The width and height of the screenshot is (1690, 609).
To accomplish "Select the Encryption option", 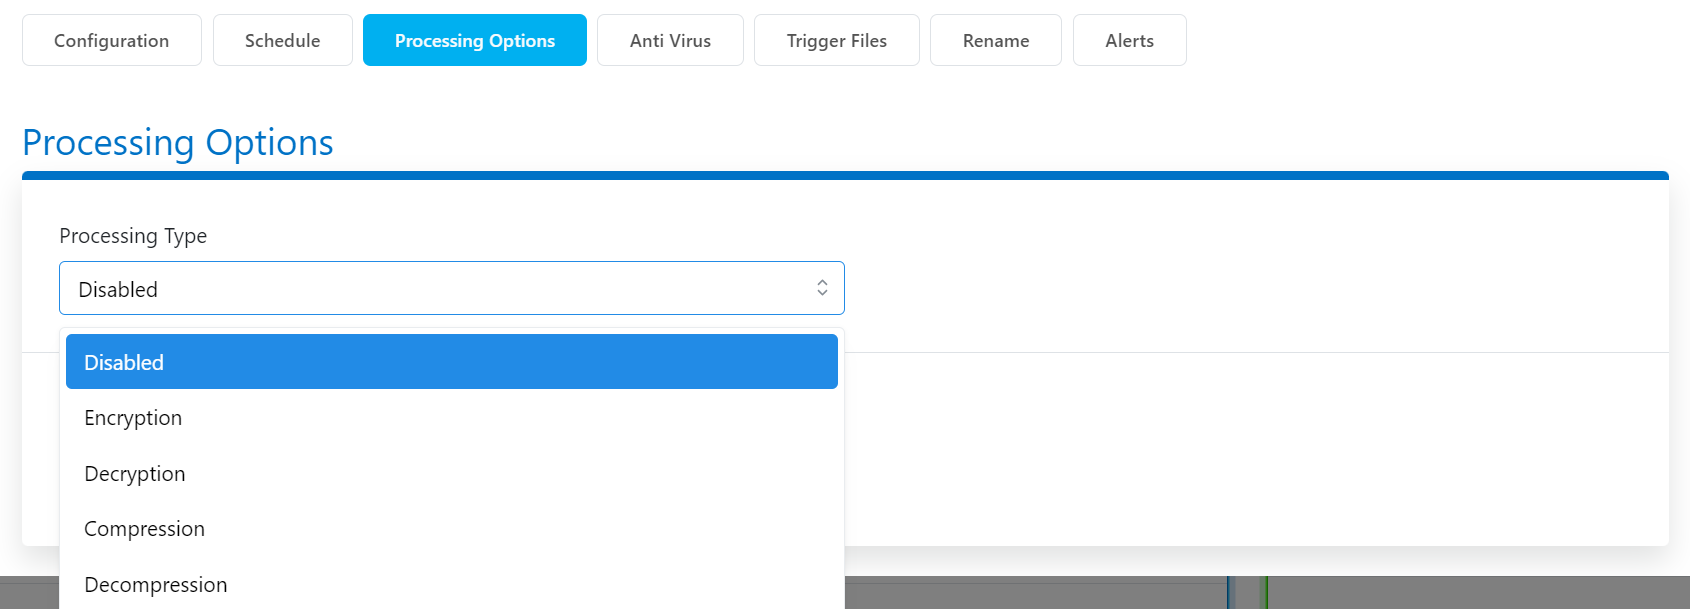I will 133,418.
